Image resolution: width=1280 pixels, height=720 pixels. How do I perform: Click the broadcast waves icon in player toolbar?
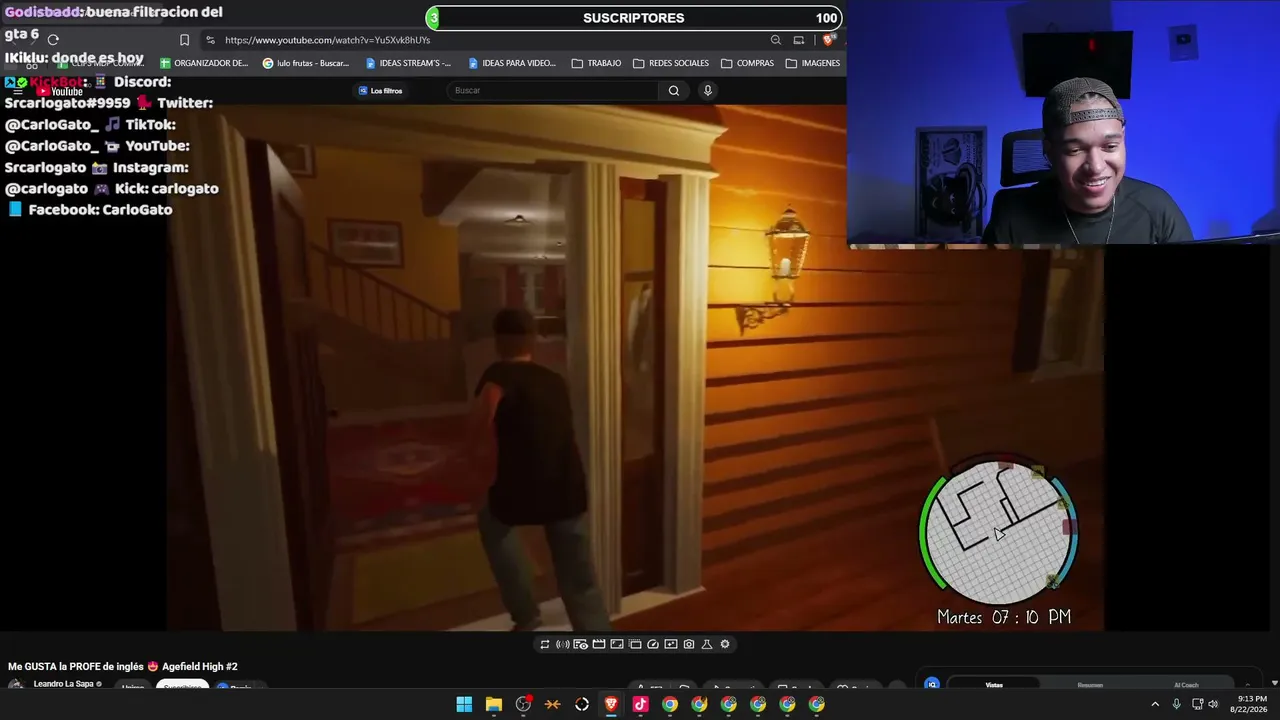pyautogui.click(x=563, y=644)
